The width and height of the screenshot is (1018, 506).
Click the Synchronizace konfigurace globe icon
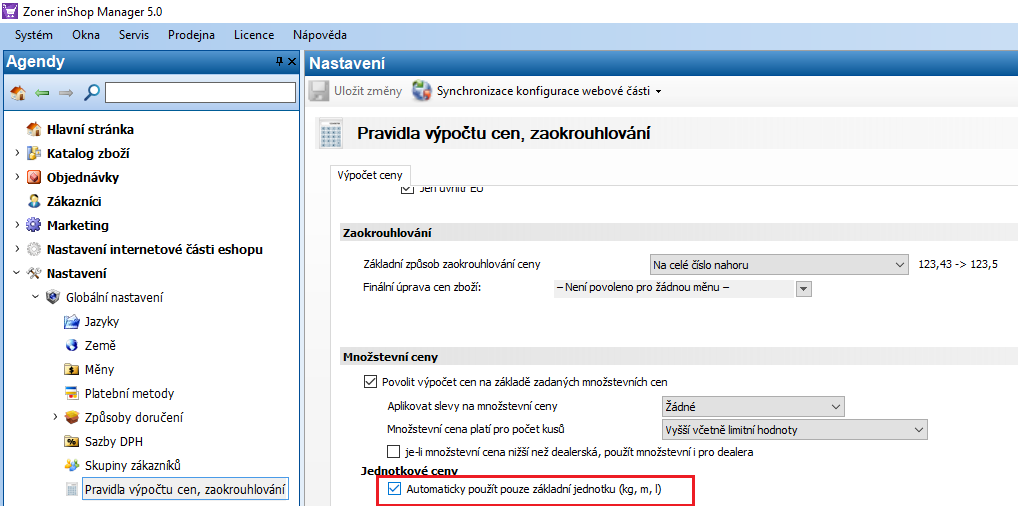422,91
